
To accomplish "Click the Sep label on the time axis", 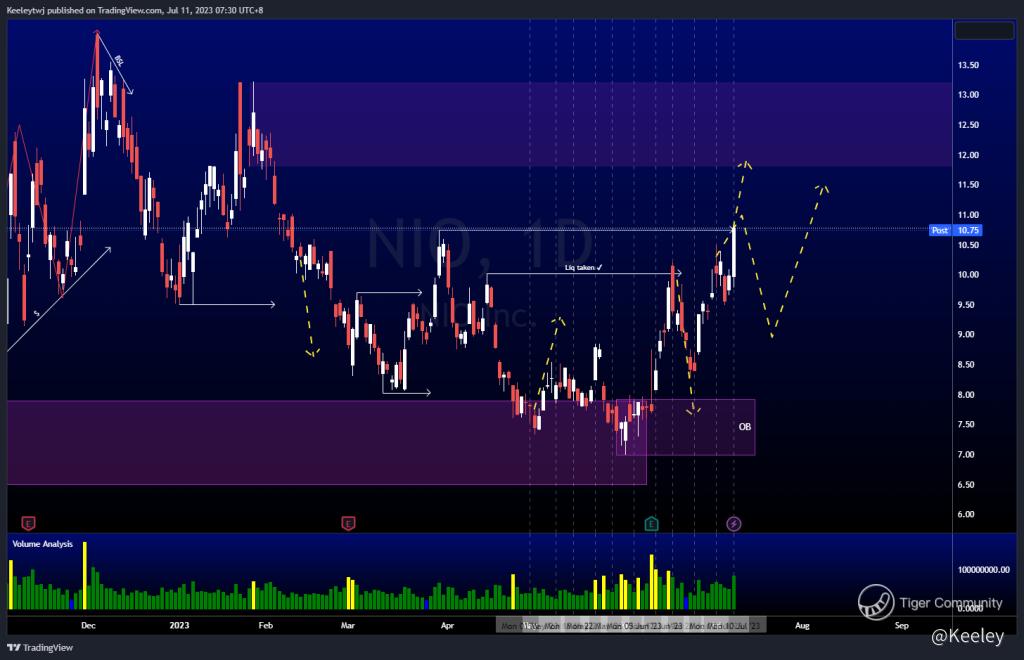I will pyautogui.click(x=901, y=625).
